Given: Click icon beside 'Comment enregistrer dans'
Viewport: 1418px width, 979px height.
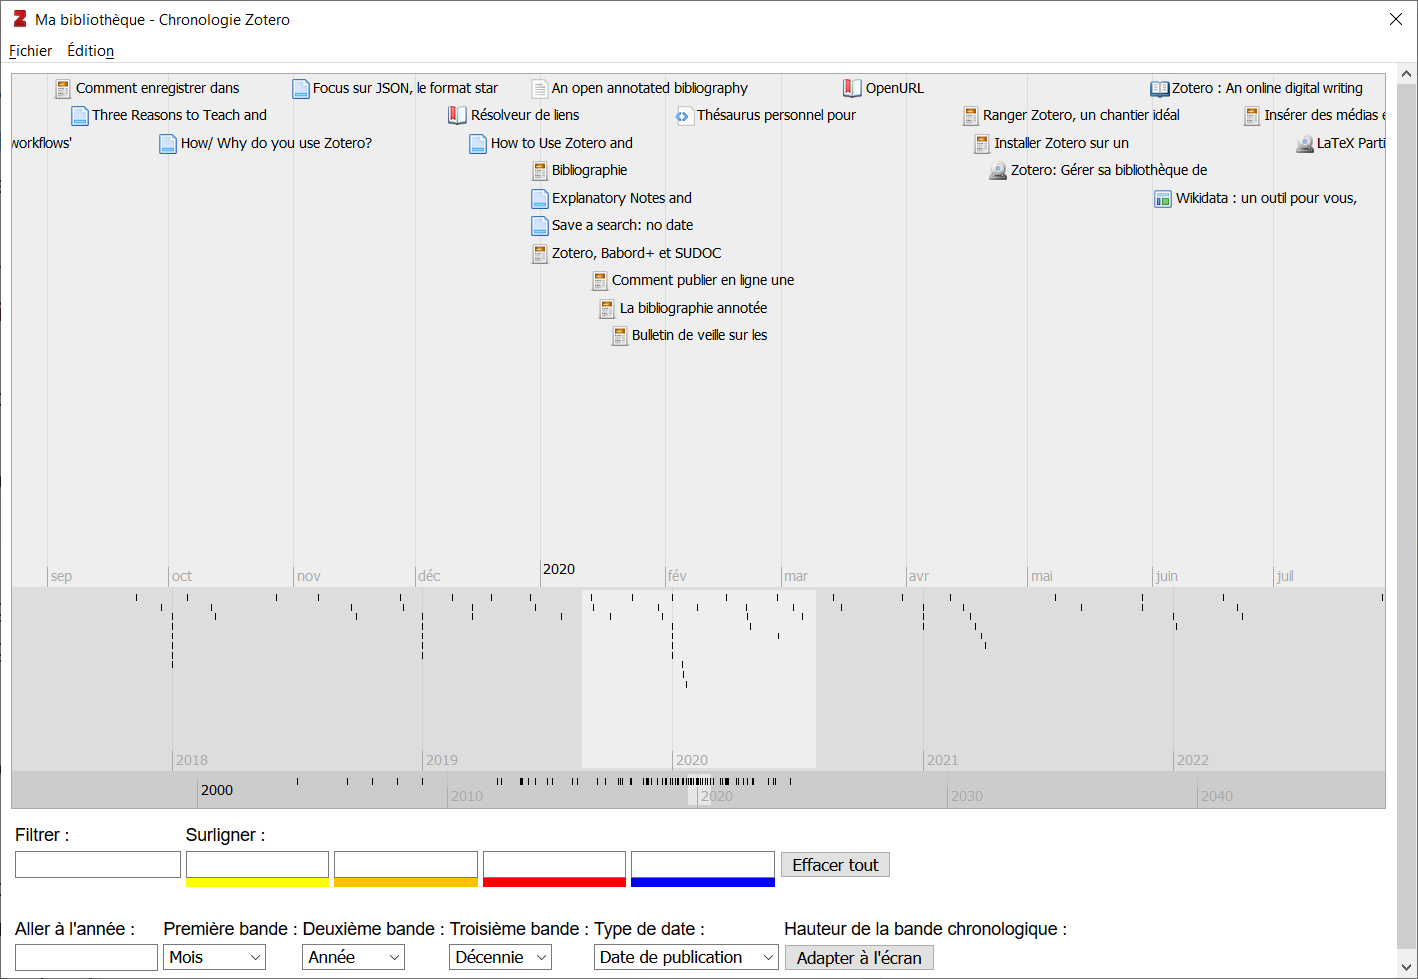Looking at the screenshot, I should [63, 89].
